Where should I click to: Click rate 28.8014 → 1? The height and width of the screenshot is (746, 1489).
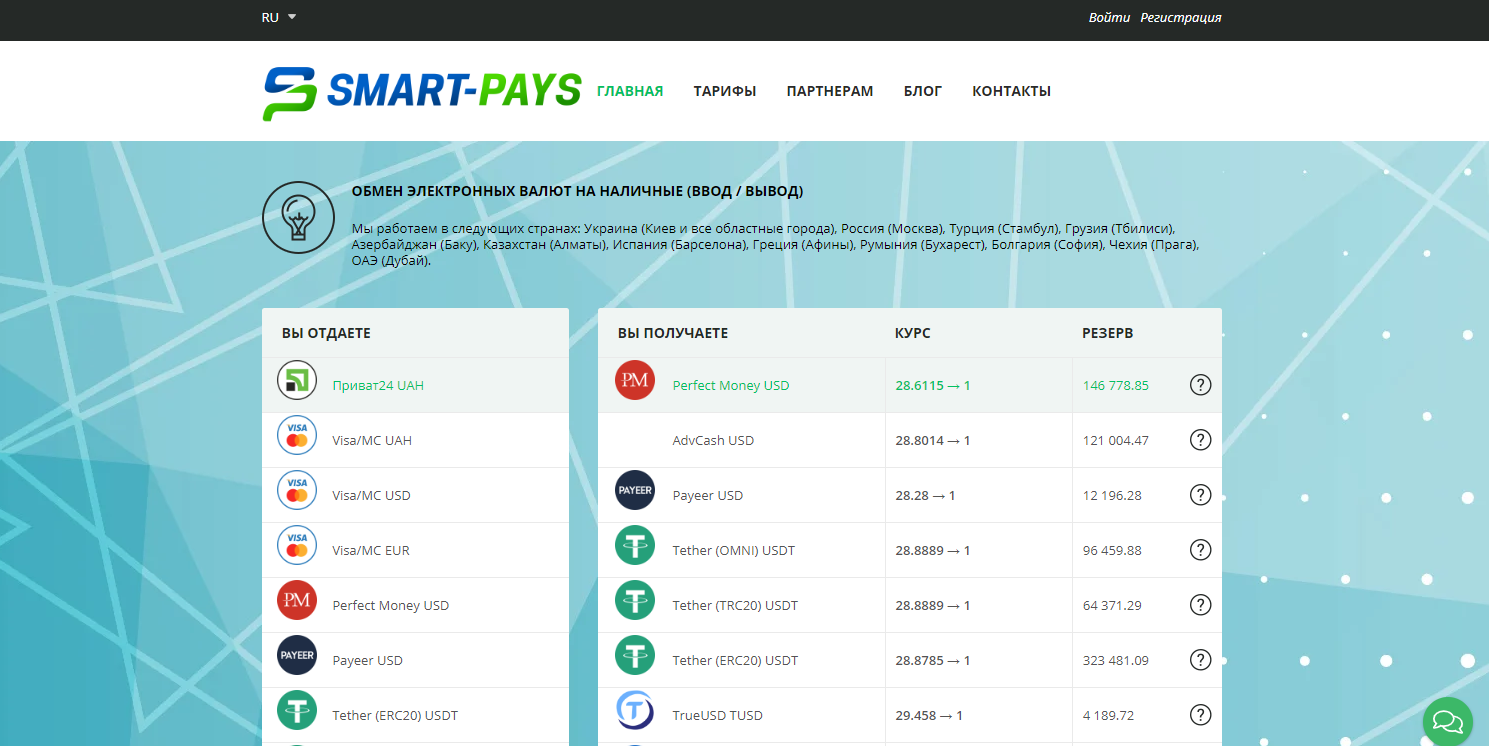click(x=933, y=441)
